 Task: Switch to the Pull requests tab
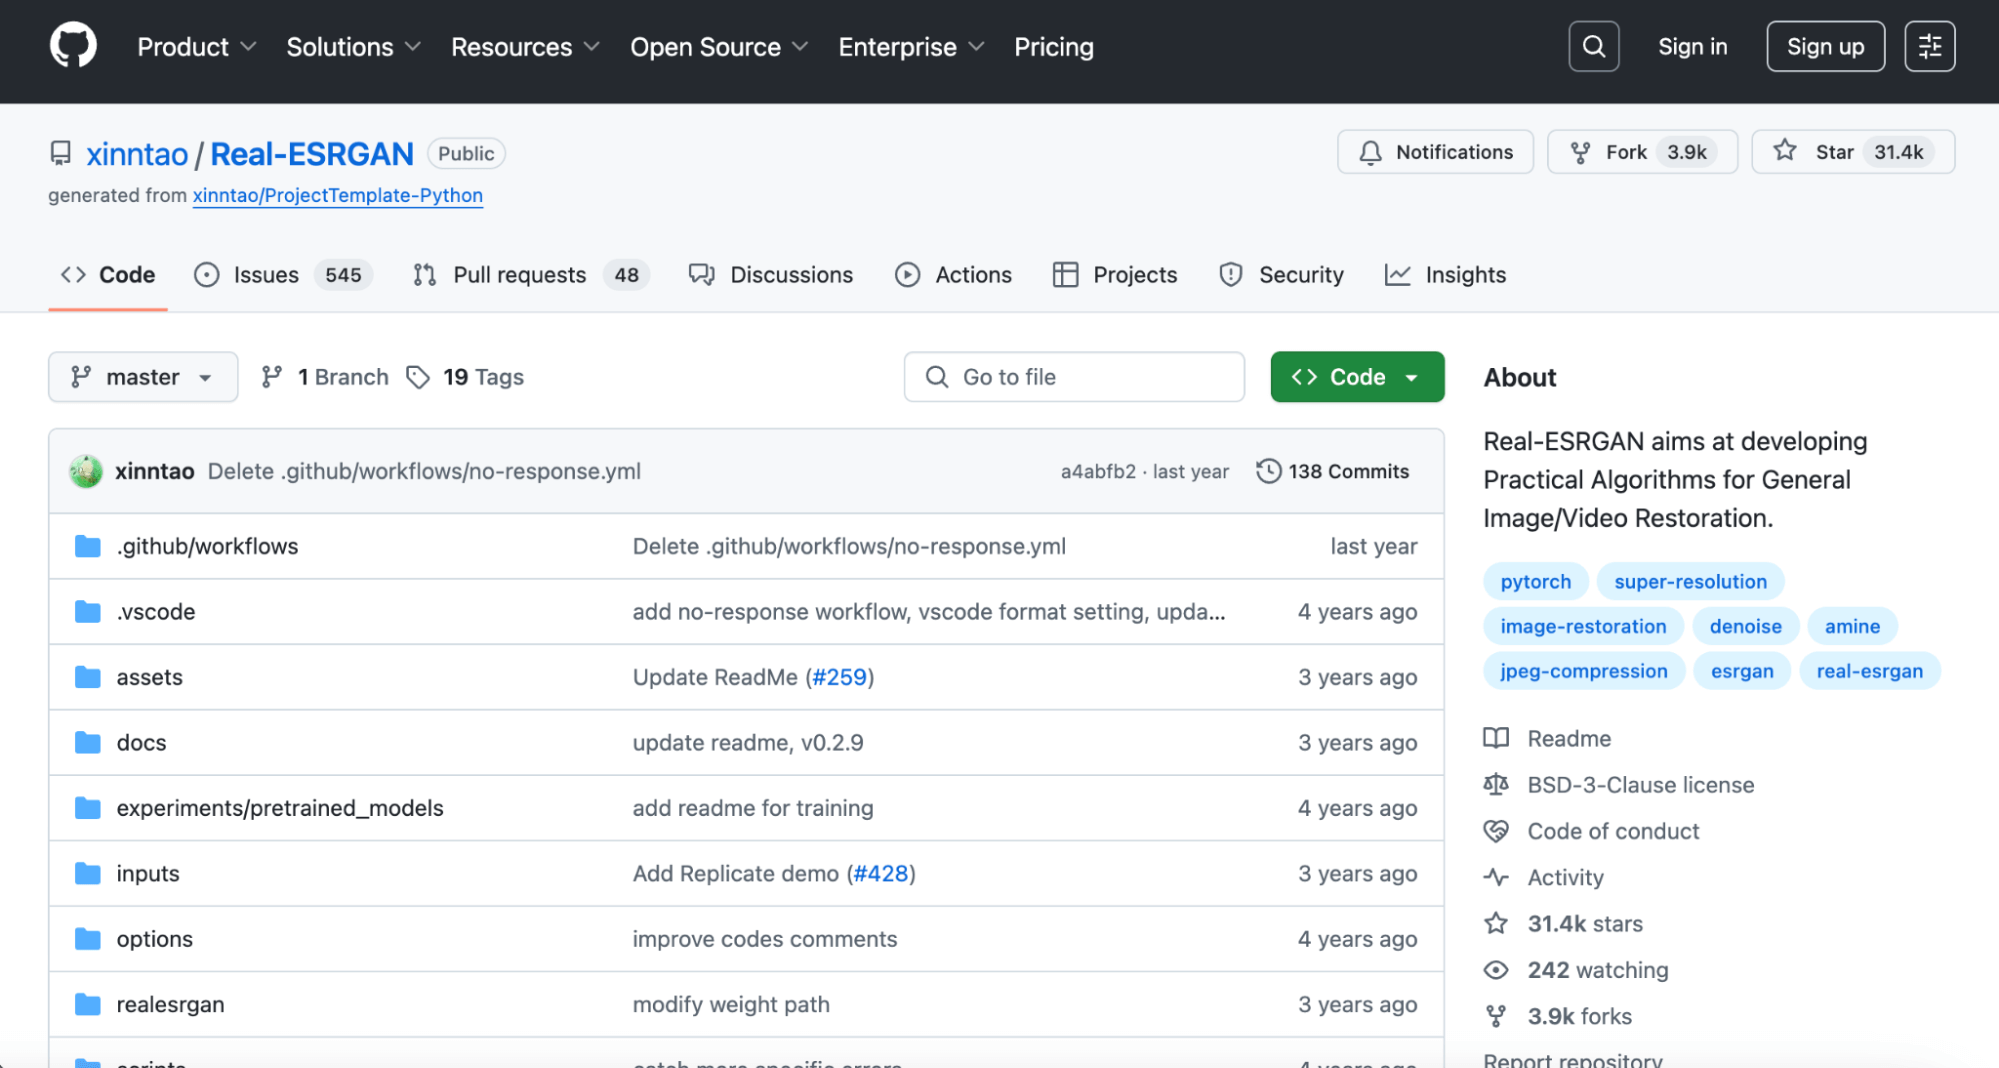pos(531,275)
